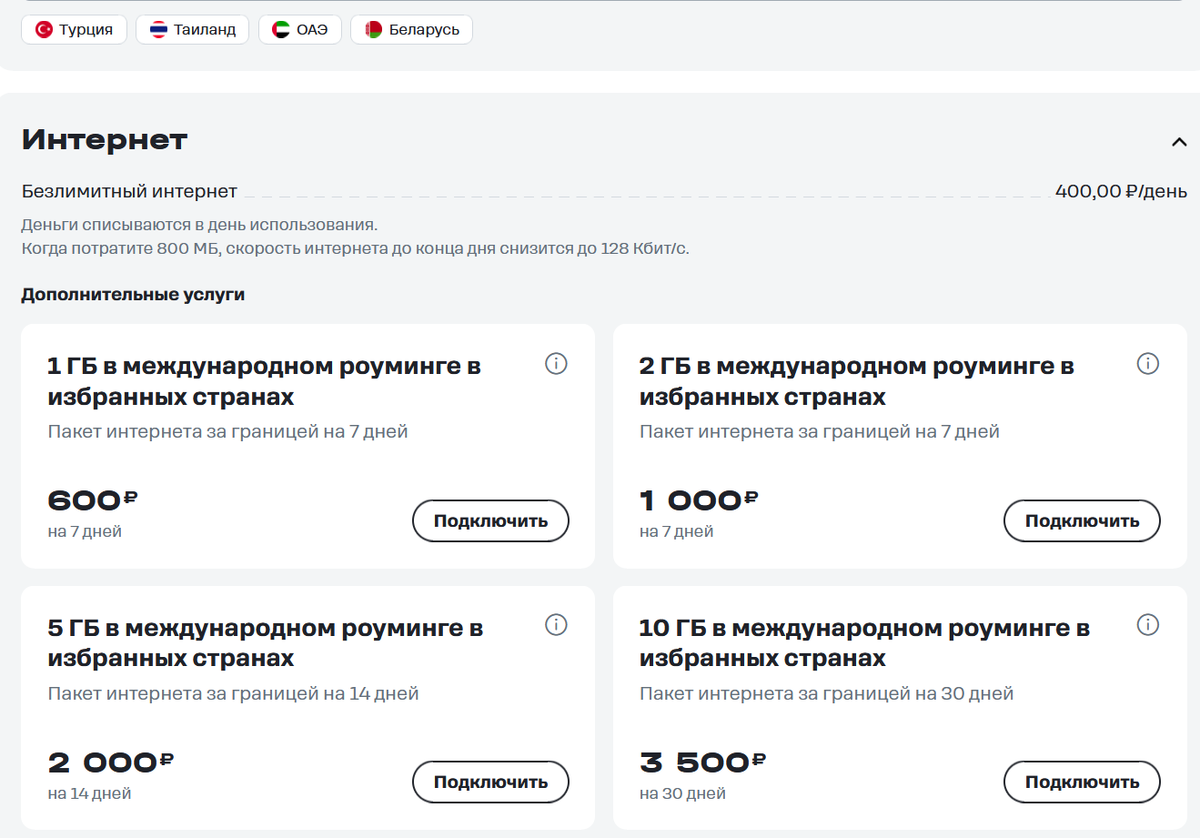Click the Turkey flag icon on the Турция chip

pos(42,29)
